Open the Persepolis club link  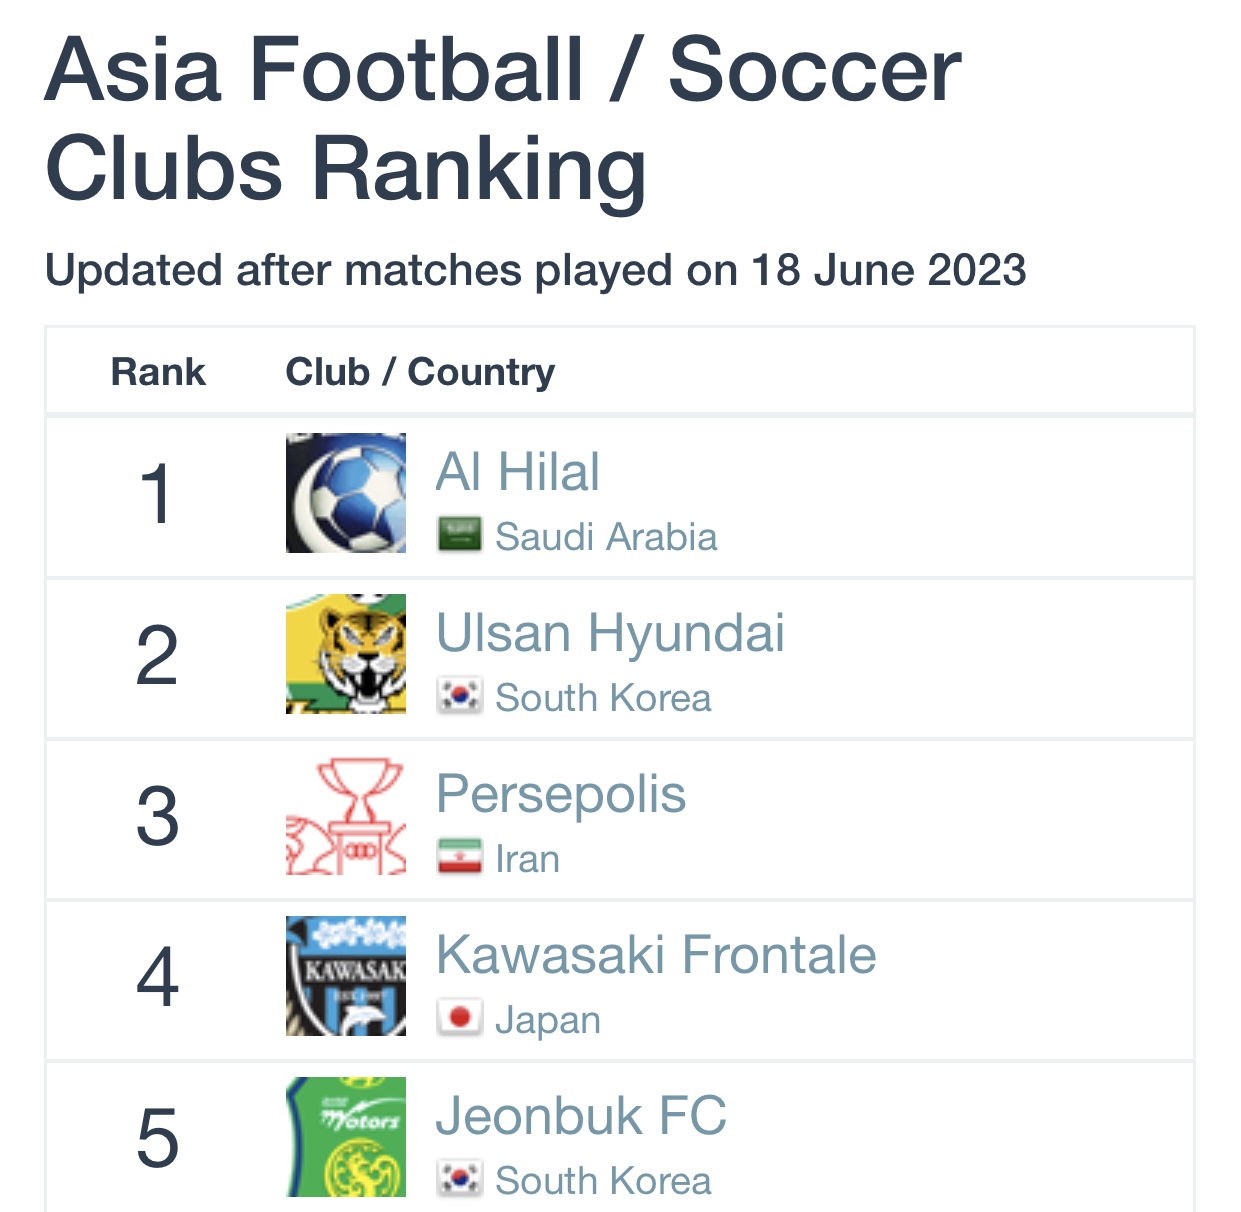[x=561, y=795]
